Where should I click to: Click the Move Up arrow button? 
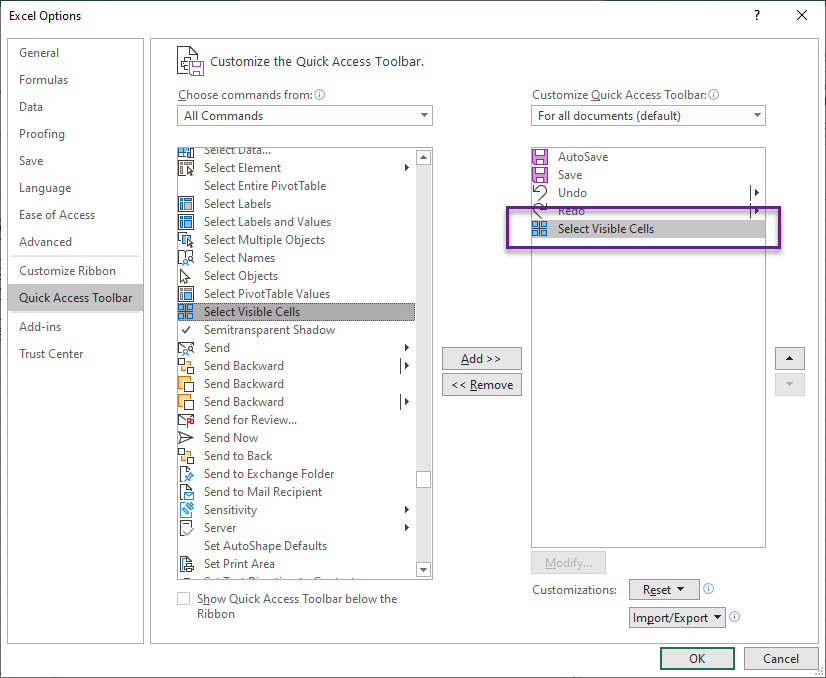790,359
